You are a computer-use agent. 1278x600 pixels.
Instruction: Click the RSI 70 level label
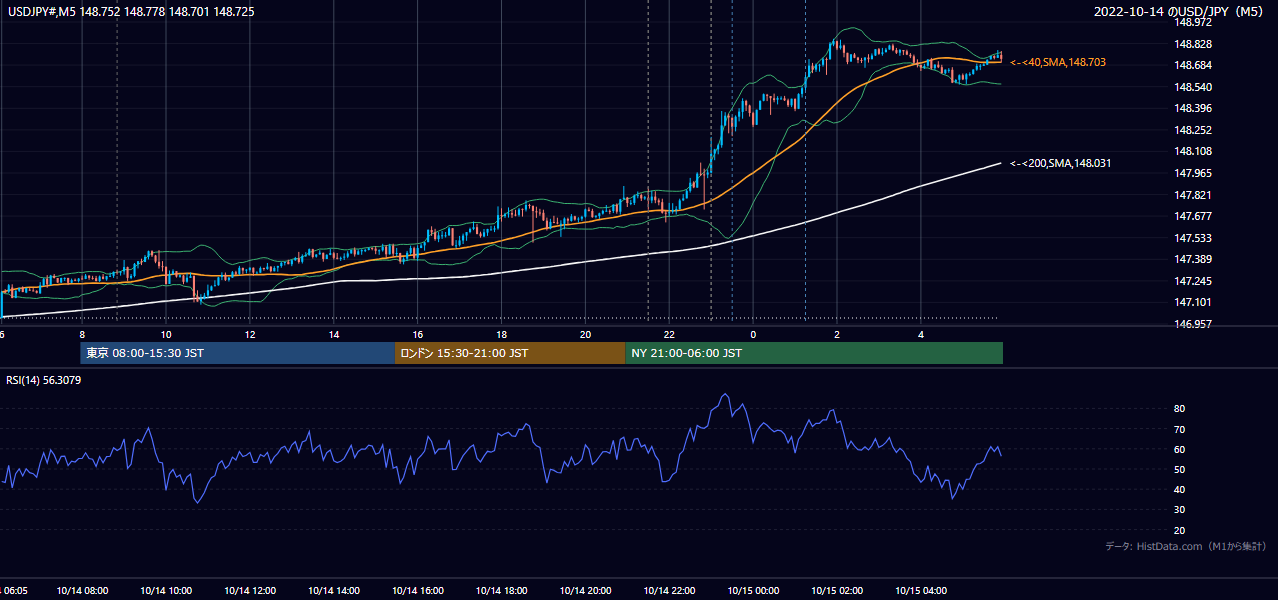coord(1179,429)
